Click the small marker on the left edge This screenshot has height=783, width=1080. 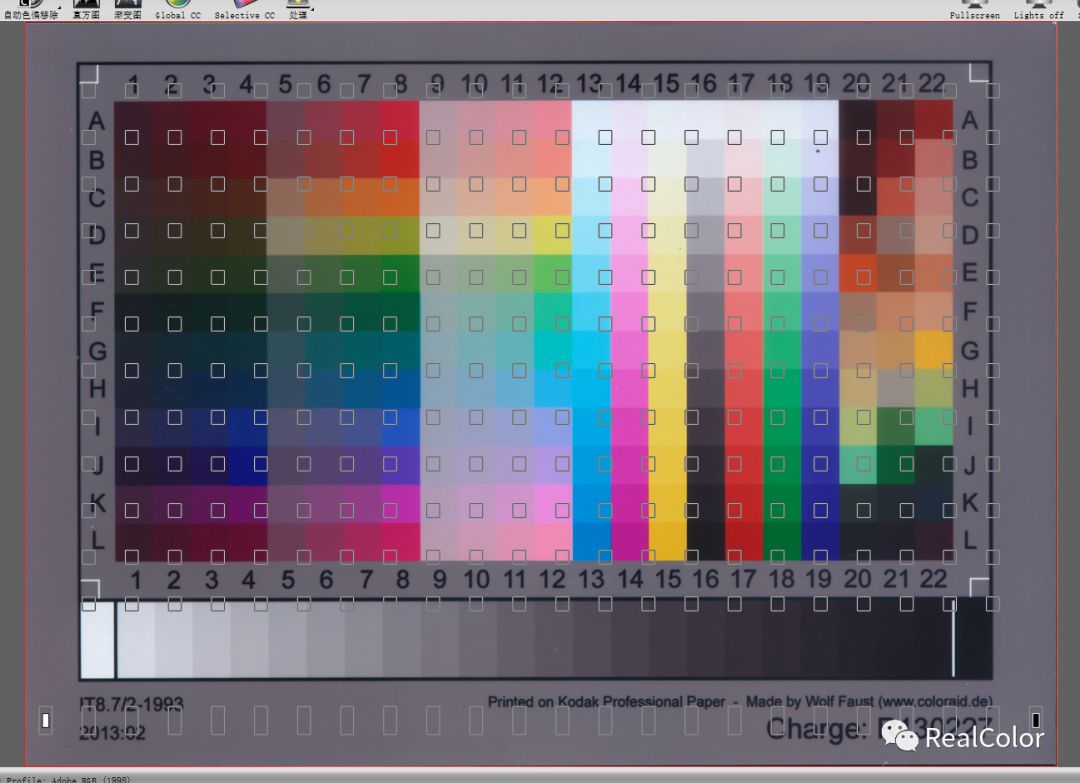click(x=46, y=719)
